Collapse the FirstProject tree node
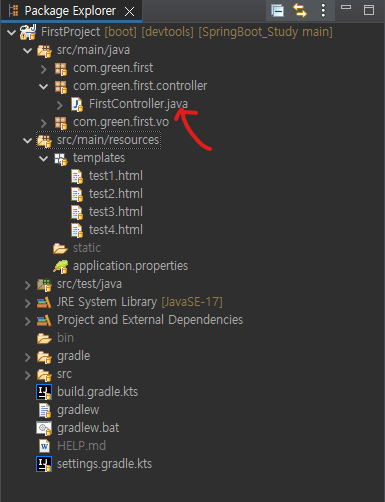The image size is (385, 502). (12, 32)
